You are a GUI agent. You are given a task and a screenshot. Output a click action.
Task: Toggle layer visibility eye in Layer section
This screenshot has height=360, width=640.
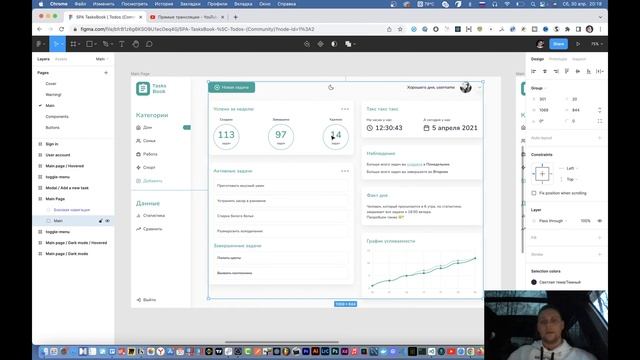pos(600,221)
